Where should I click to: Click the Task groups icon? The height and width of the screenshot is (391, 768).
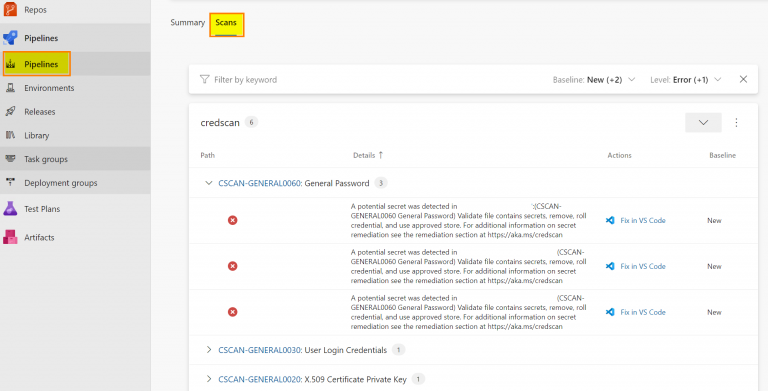[x=10, y=158]
